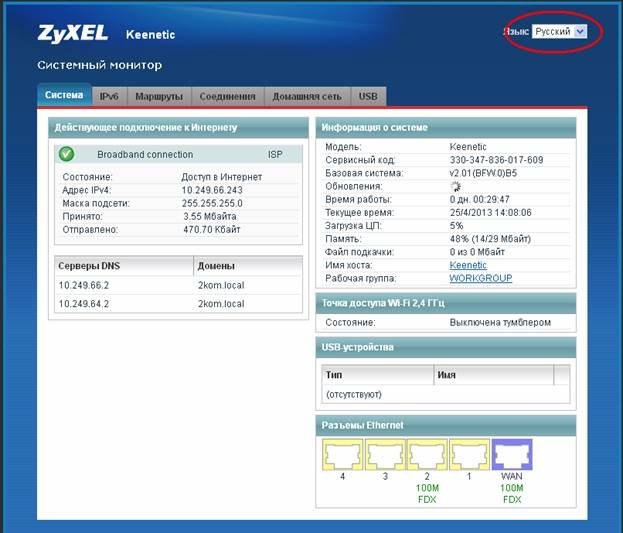Open the Маршруты tab
Screen dimensions: 623x533
[x=158, y=97]
